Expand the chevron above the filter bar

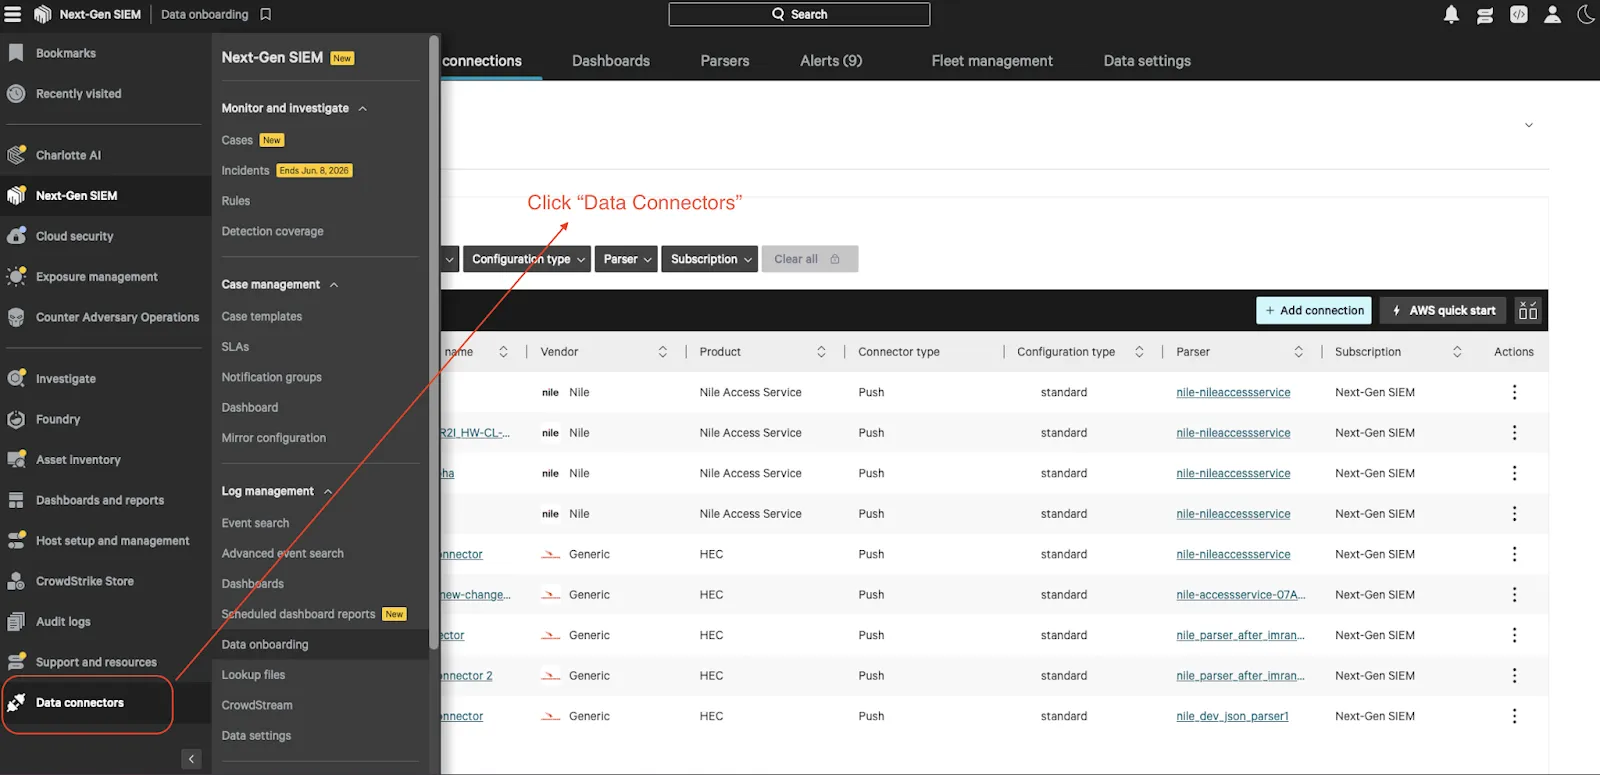point(1528,125)
